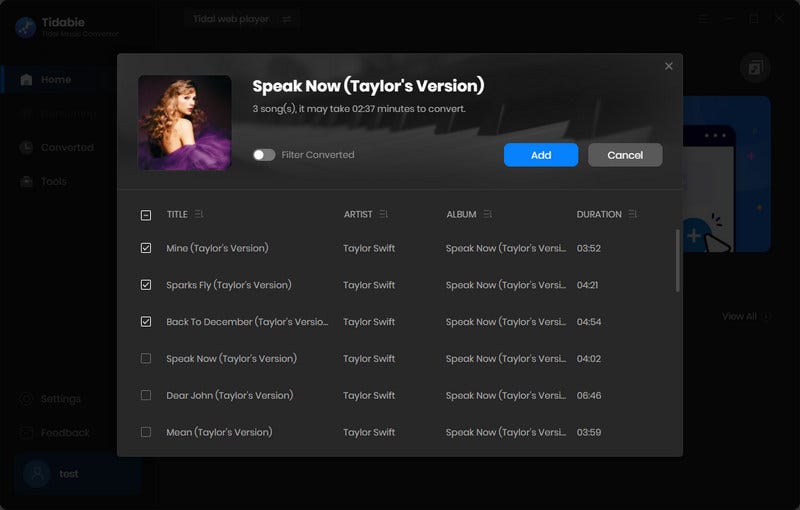Click the blue plus add button
The height and width of the screenshot is (510, 800).
tap(694, 236)
